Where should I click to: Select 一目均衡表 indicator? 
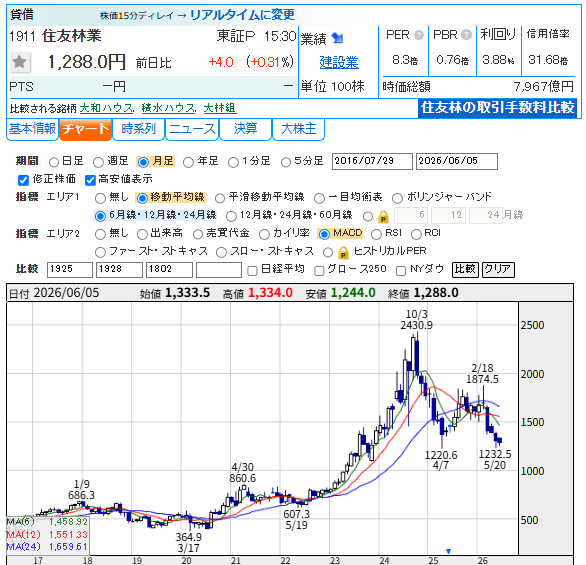[x=320, y=198]
